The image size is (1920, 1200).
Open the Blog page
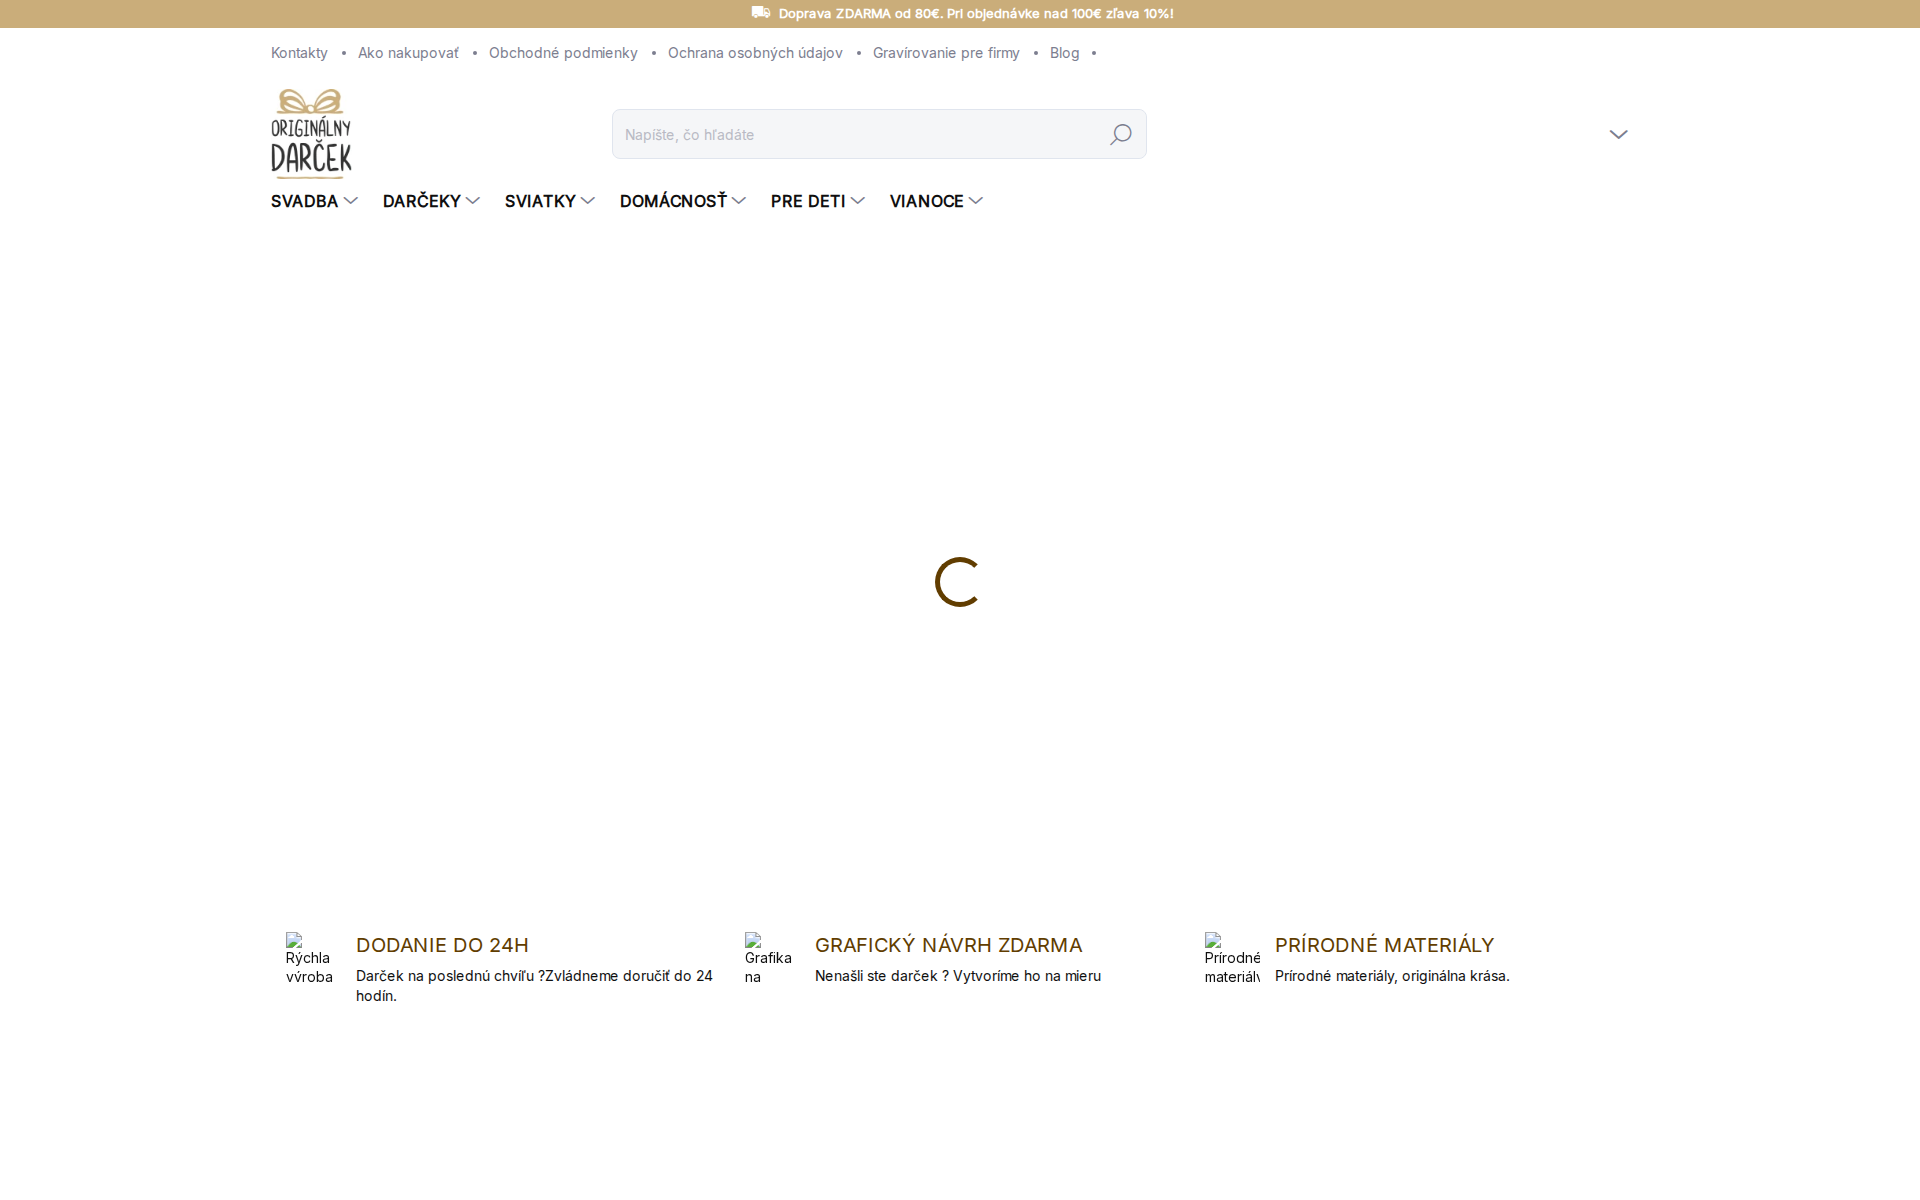1064,53
